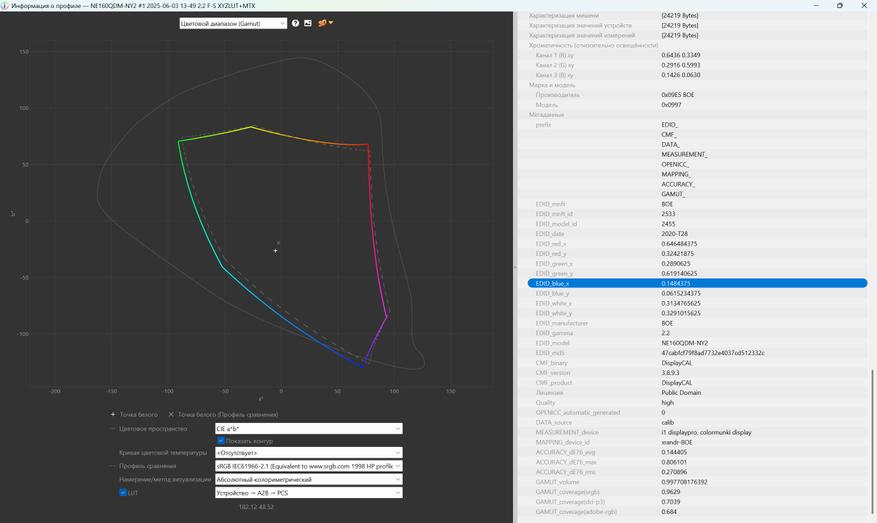Open the sRGB comparison profile dropdown

click(x=308, y=466)
